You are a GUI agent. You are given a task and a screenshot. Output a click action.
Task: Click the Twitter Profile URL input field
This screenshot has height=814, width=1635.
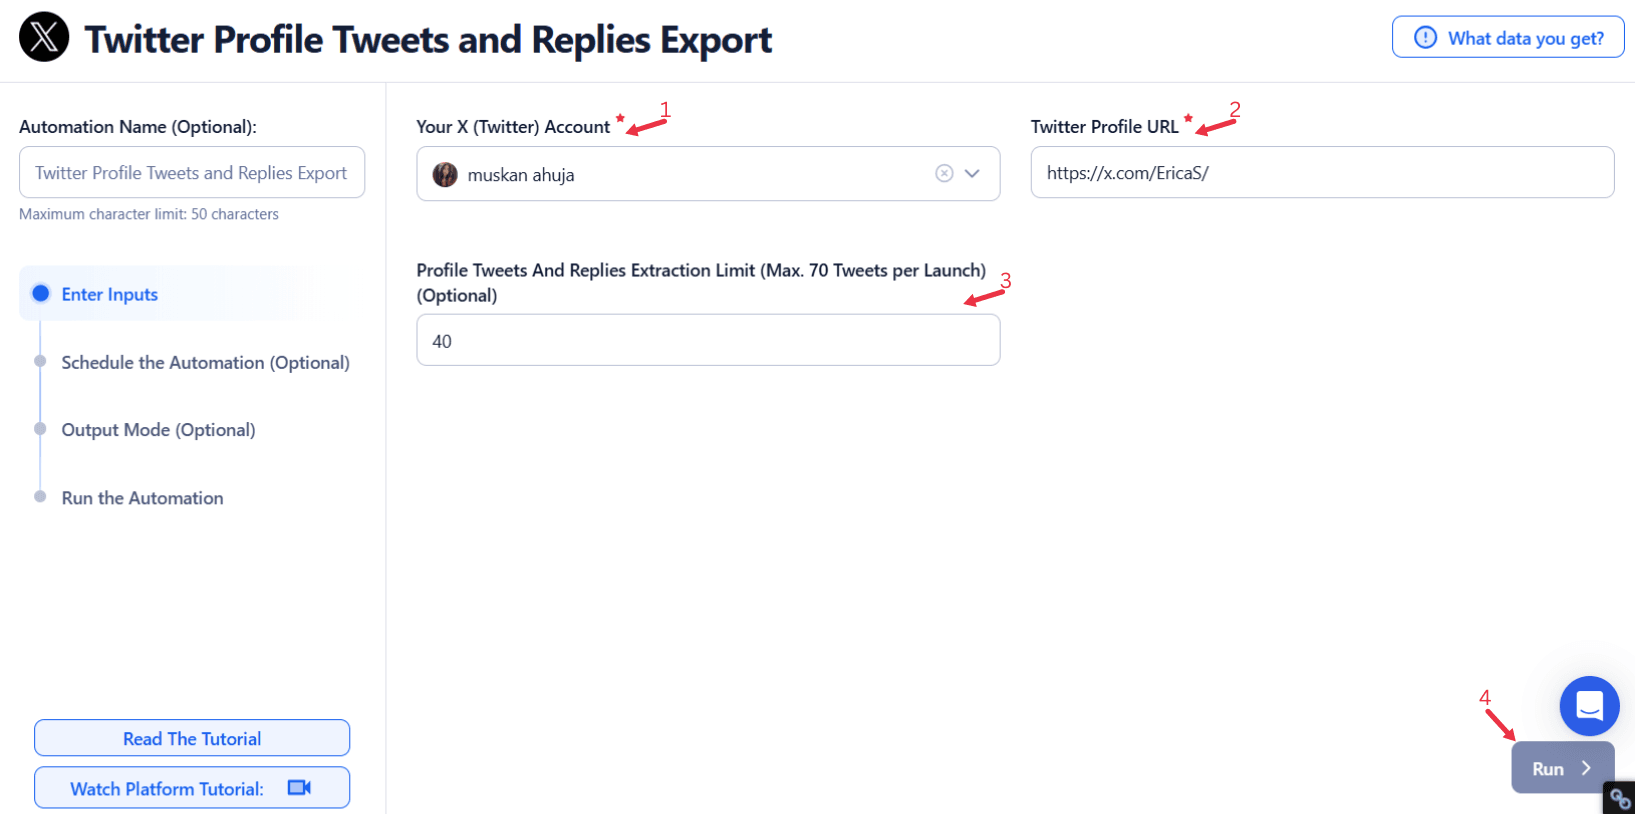click(x=1322, y=173)
